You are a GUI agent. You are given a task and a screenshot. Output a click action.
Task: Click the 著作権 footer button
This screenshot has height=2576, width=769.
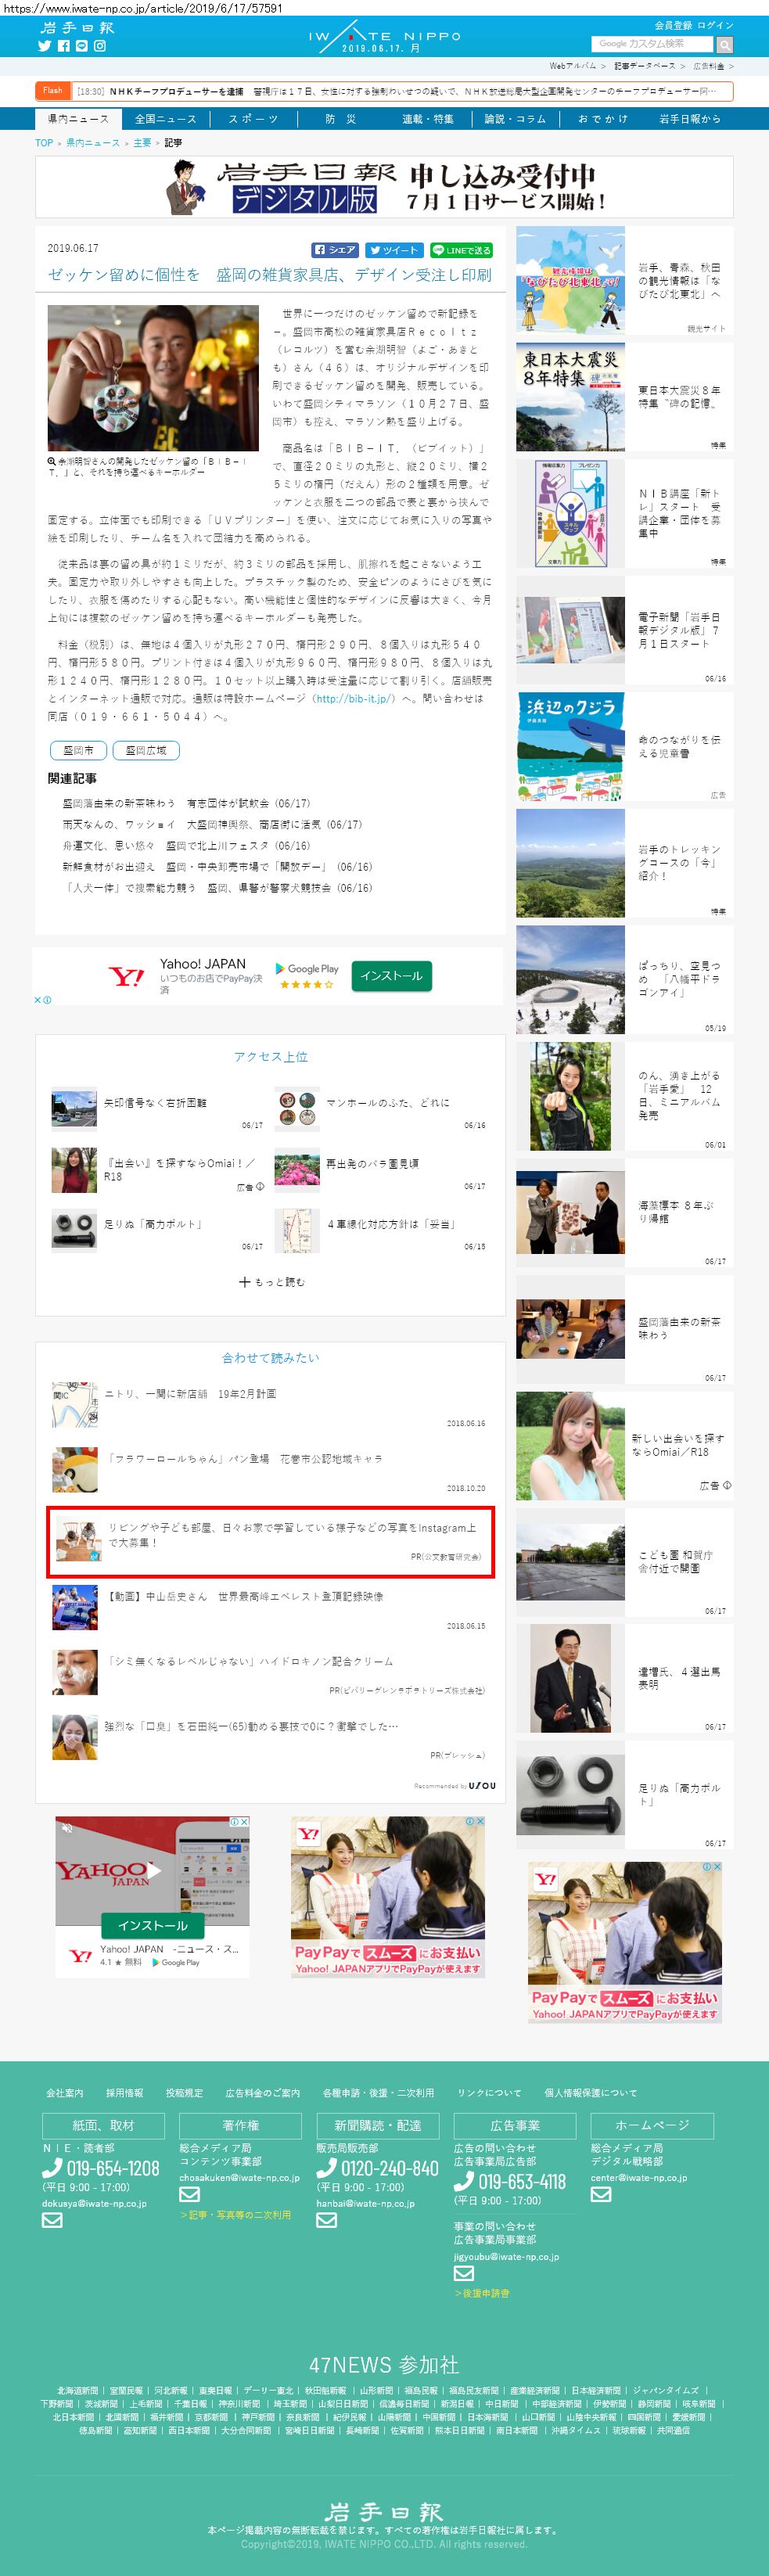tap(240, 2126)
